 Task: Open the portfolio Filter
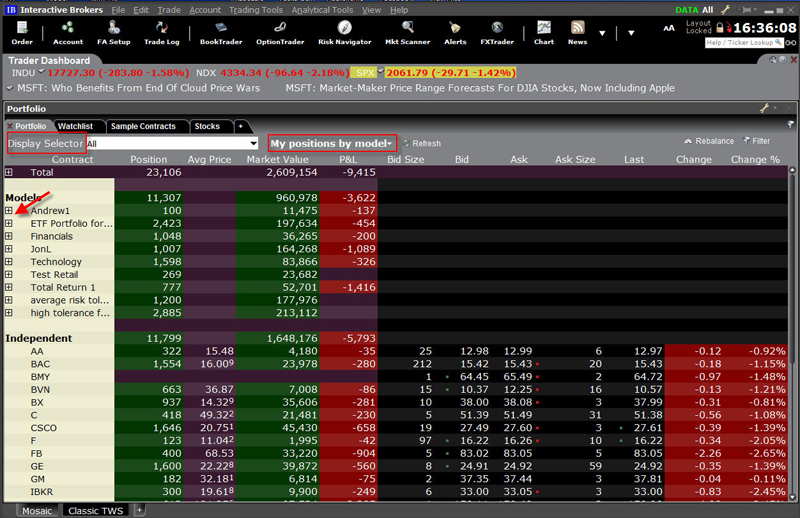click(757, 141)
